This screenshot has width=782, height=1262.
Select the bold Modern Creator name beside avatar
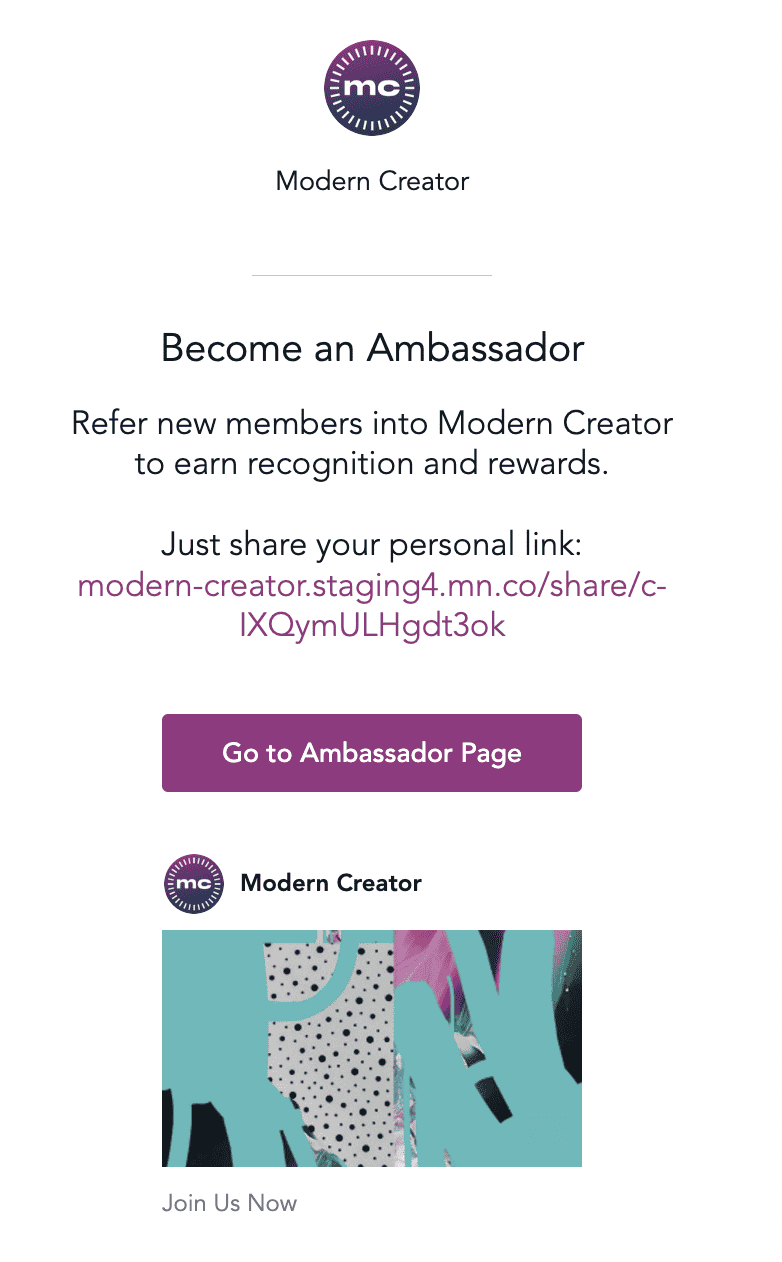[x=331, y=883]
